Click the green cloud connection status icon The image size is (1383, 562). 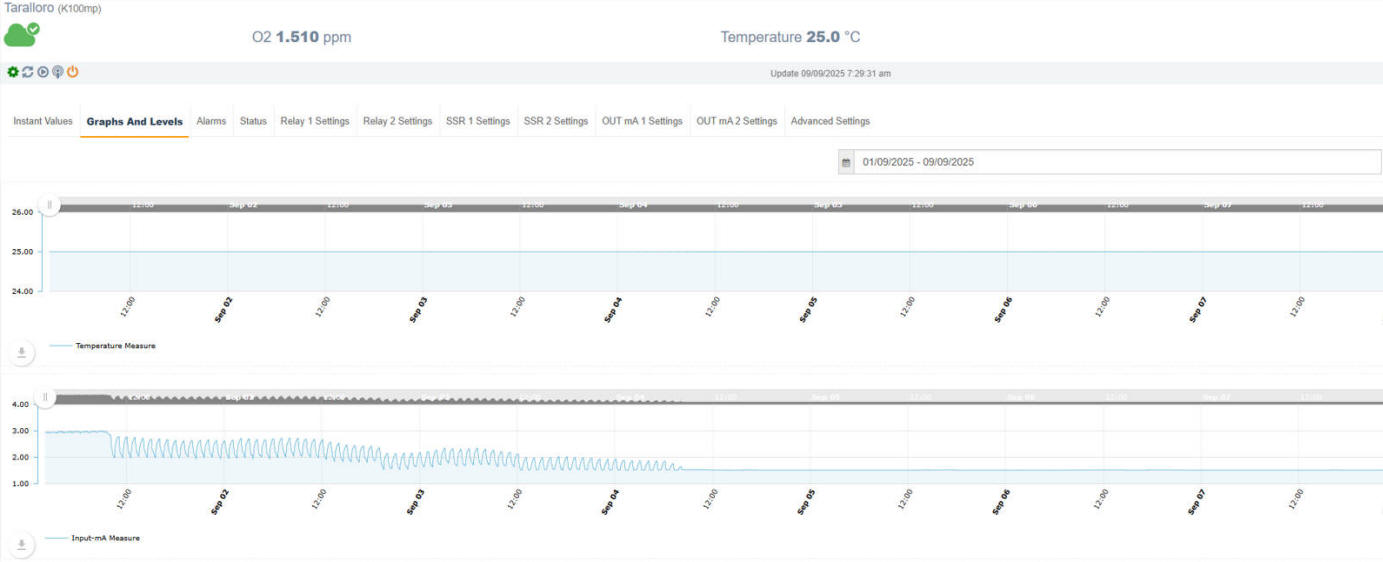22,34
